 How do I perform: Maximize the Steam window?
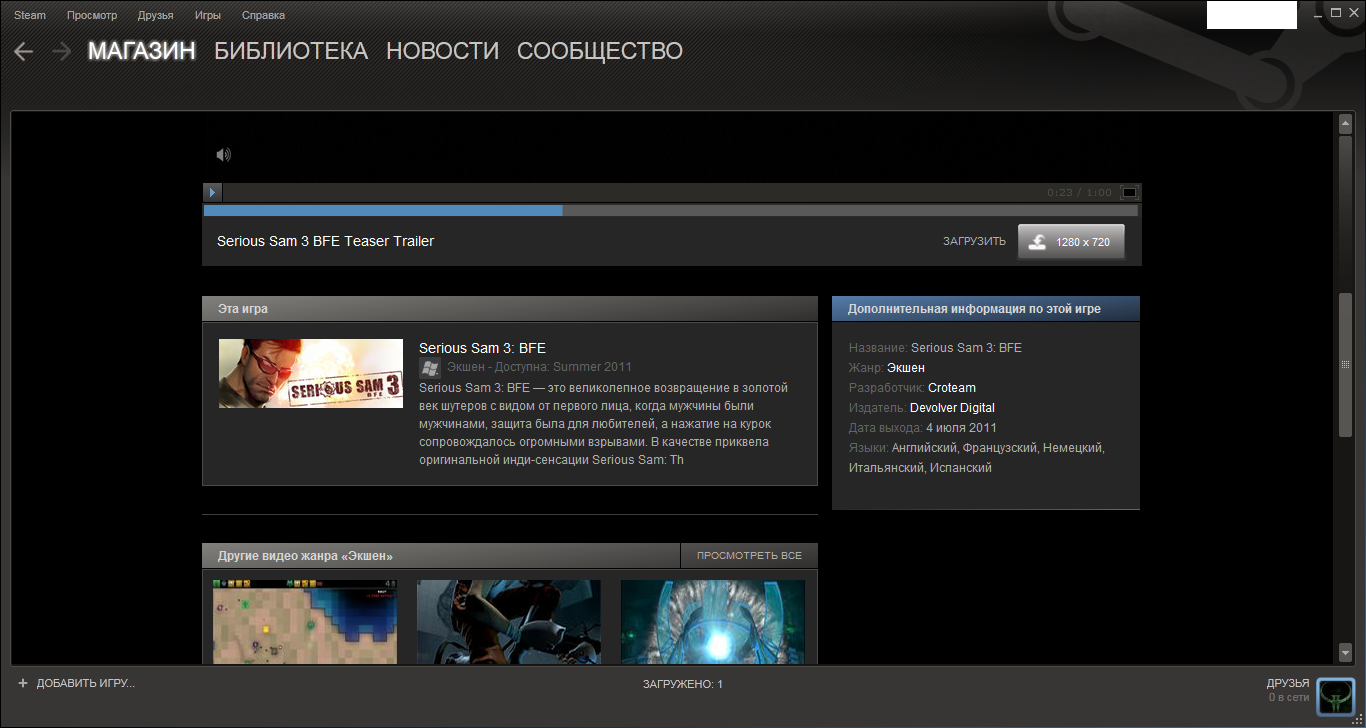pyautogui.click(x=1335, y=13)
